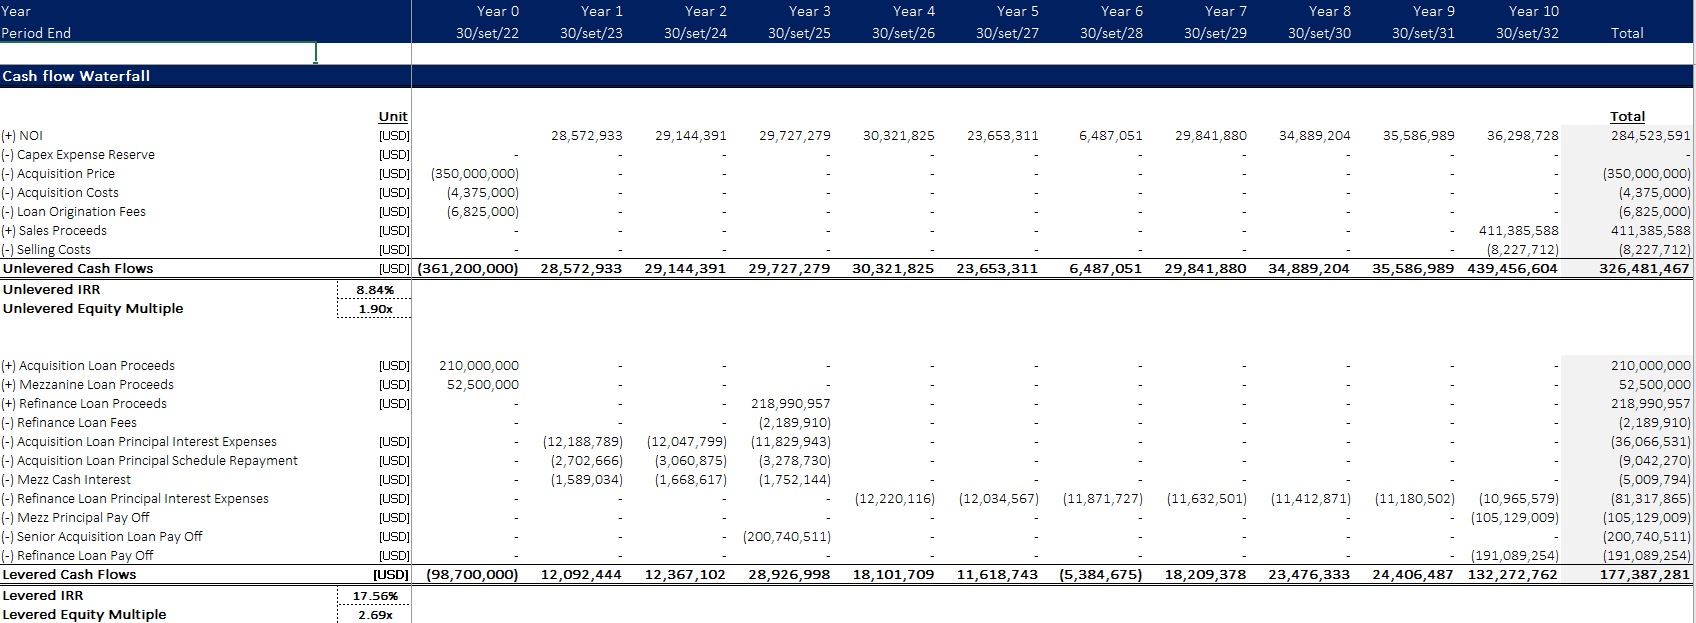This screenshot has height=623, width=1696.
Task: Click Acquisition Loan Proceeds value 210,000,000 in Year 0
Action: tap(479, 366)
